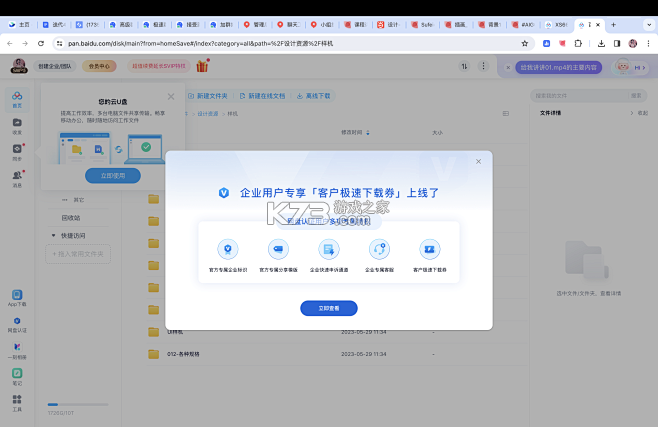Click 离线下载 in the toolbar
This screenshot has height=427, width=658.
(x=313, y=96)
